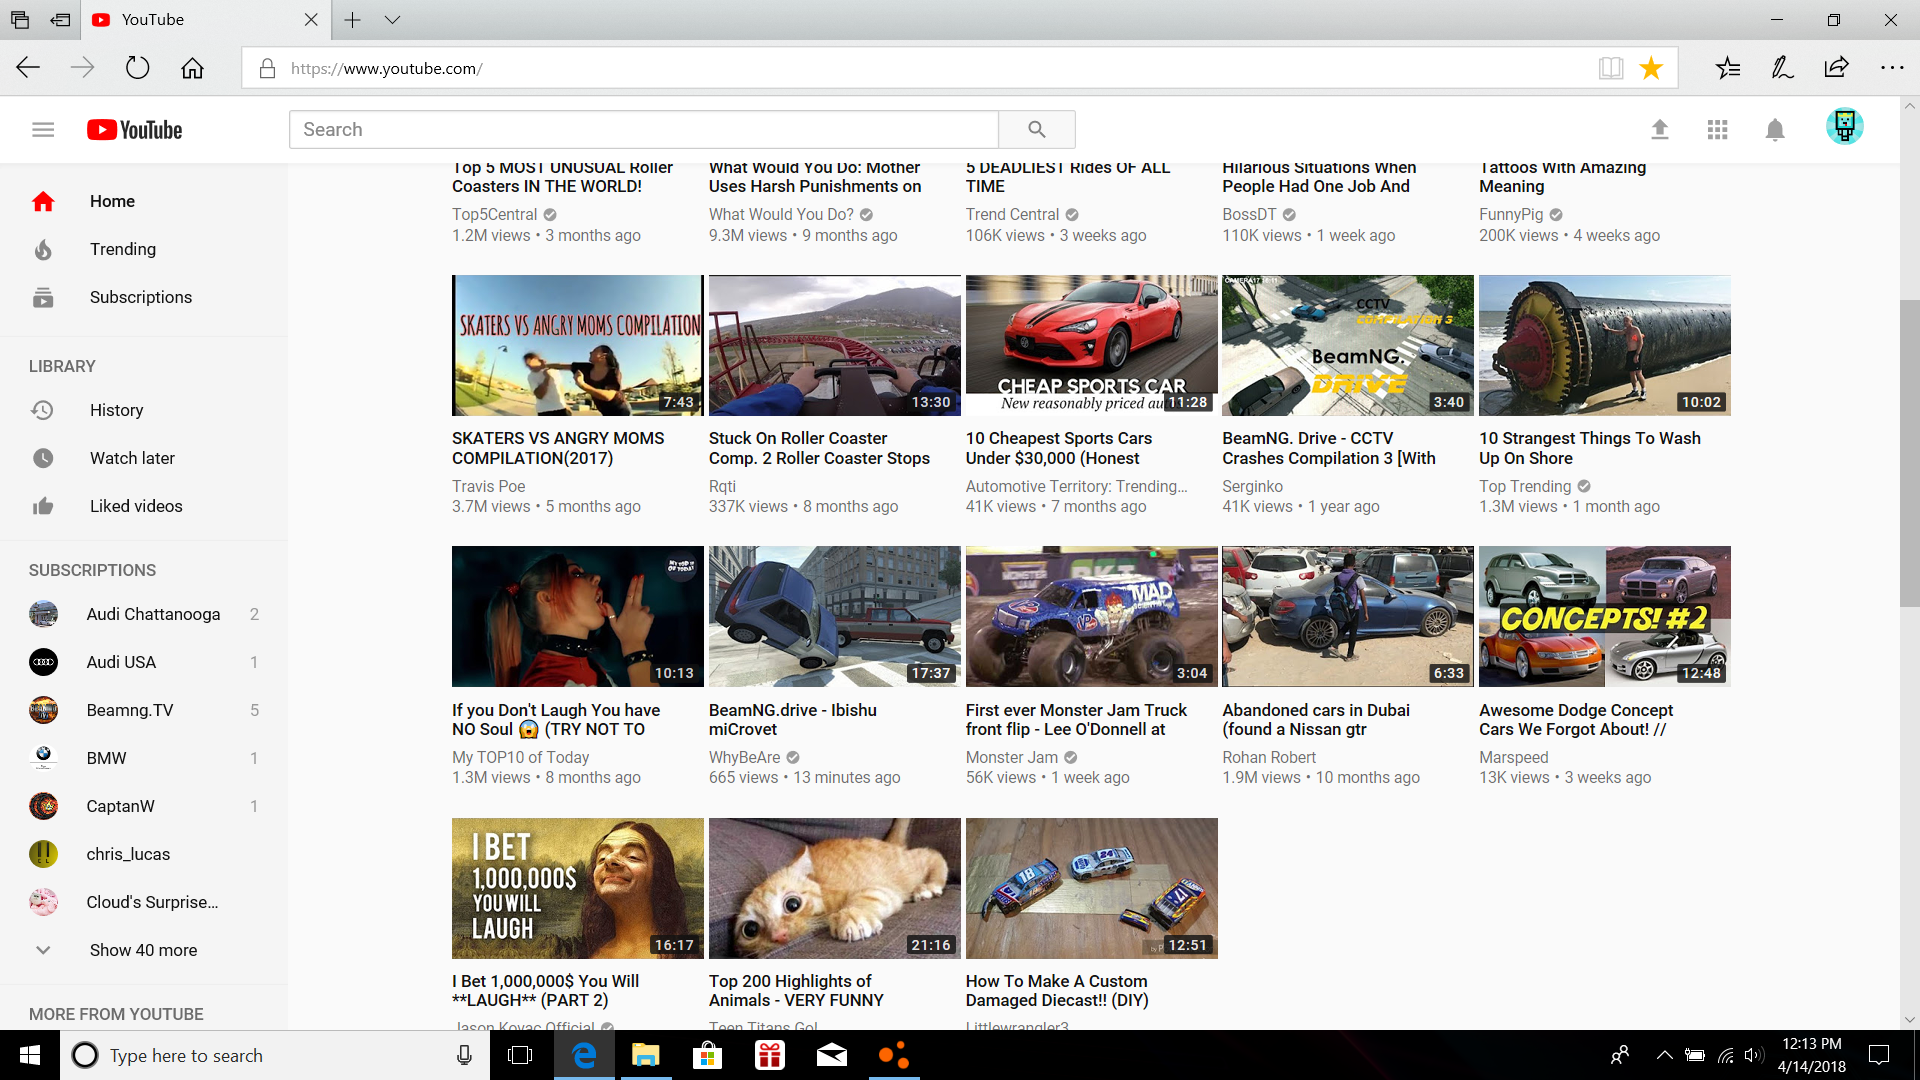
Task: Open the YouTube hamburger guide menu
Action: [x=43, y=130]
